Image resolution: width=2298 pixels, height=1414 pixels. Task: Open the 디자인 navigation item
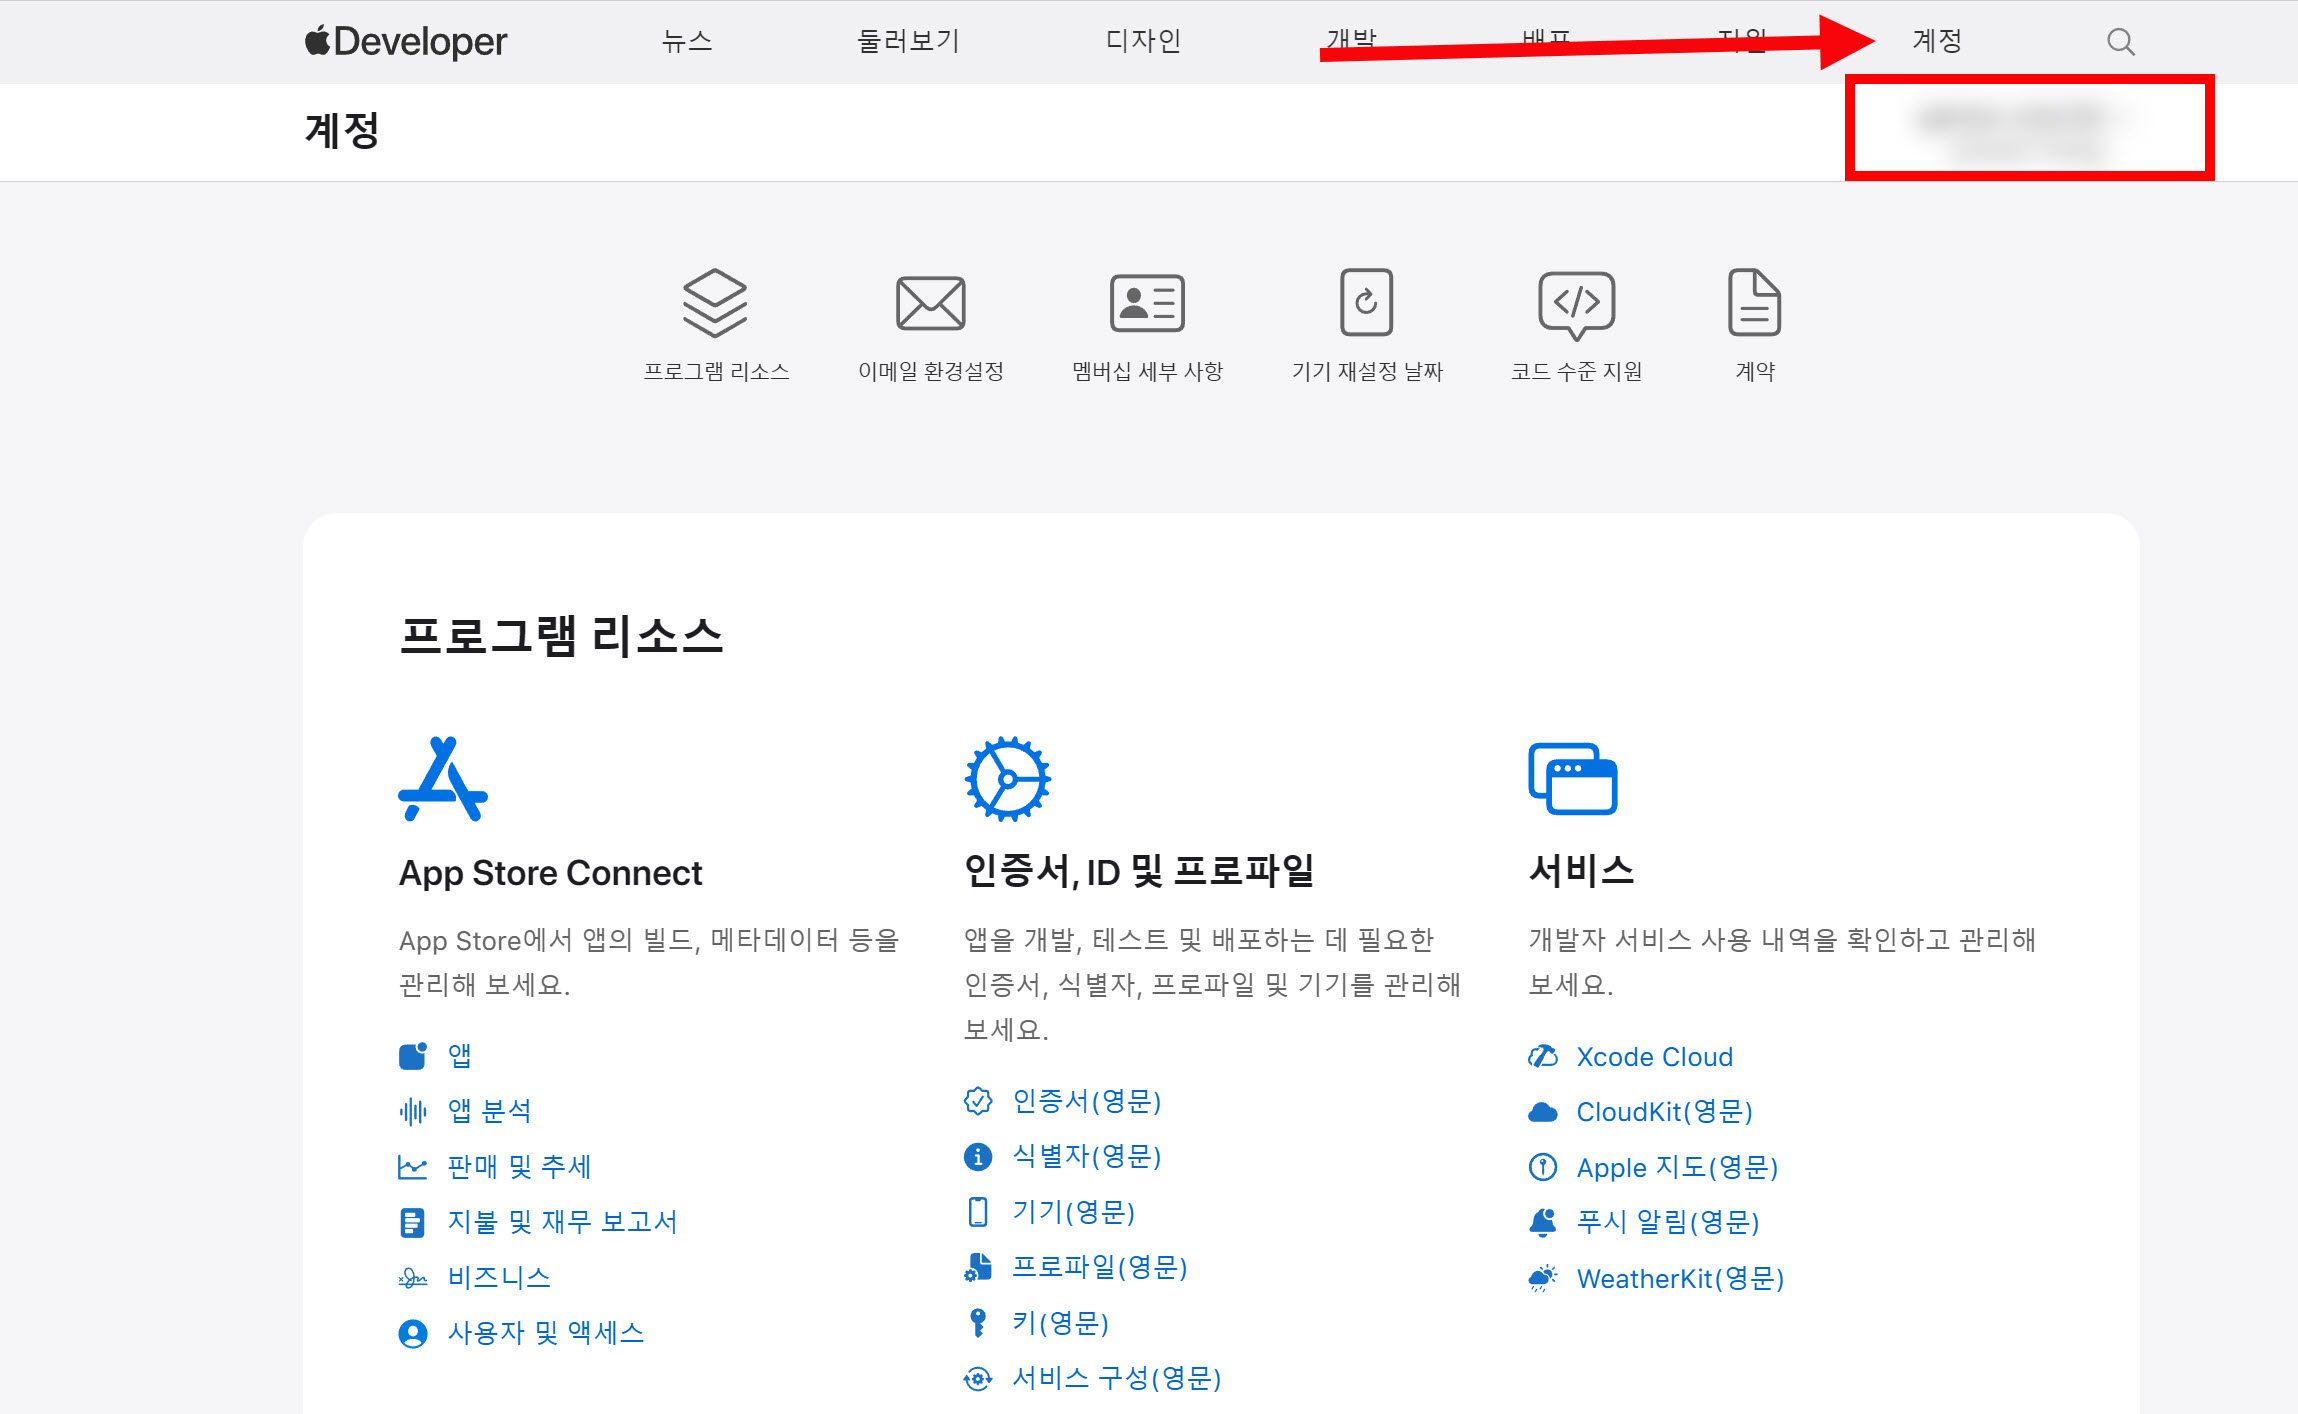click(x=1143, y=41)
